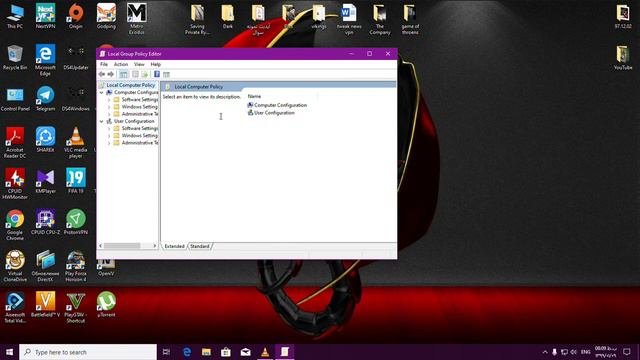Image resolution: width=640 pixels, height=360 pixels.
Task: Select Local Computer Policy tree root
Action: coord(131,85)
